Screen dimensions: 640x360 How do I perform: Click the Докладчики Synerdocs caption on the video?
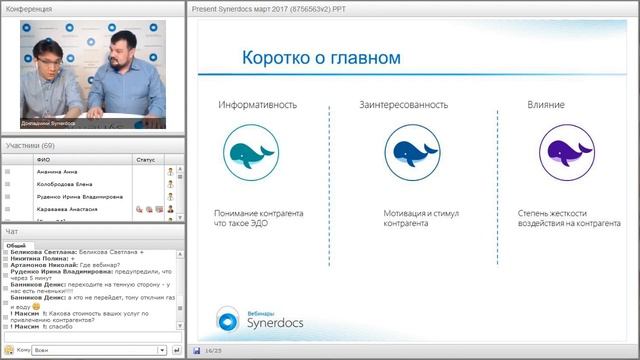click(48, 123)
